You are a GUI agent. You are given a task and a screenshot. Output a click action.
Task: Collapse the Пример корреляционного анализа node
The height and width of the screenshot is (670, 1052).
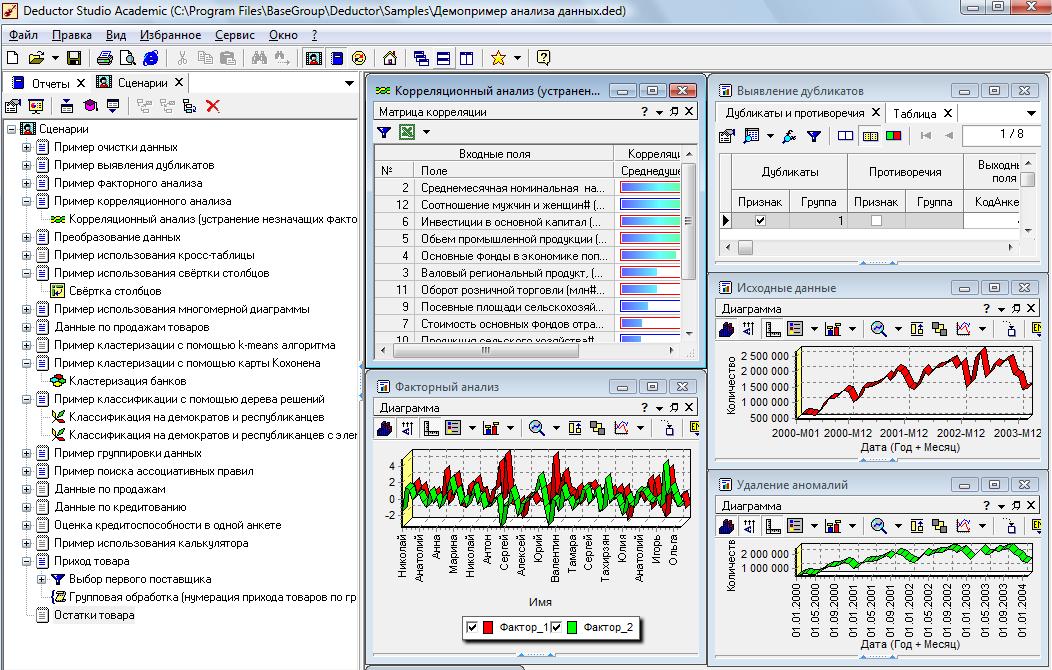27,201
